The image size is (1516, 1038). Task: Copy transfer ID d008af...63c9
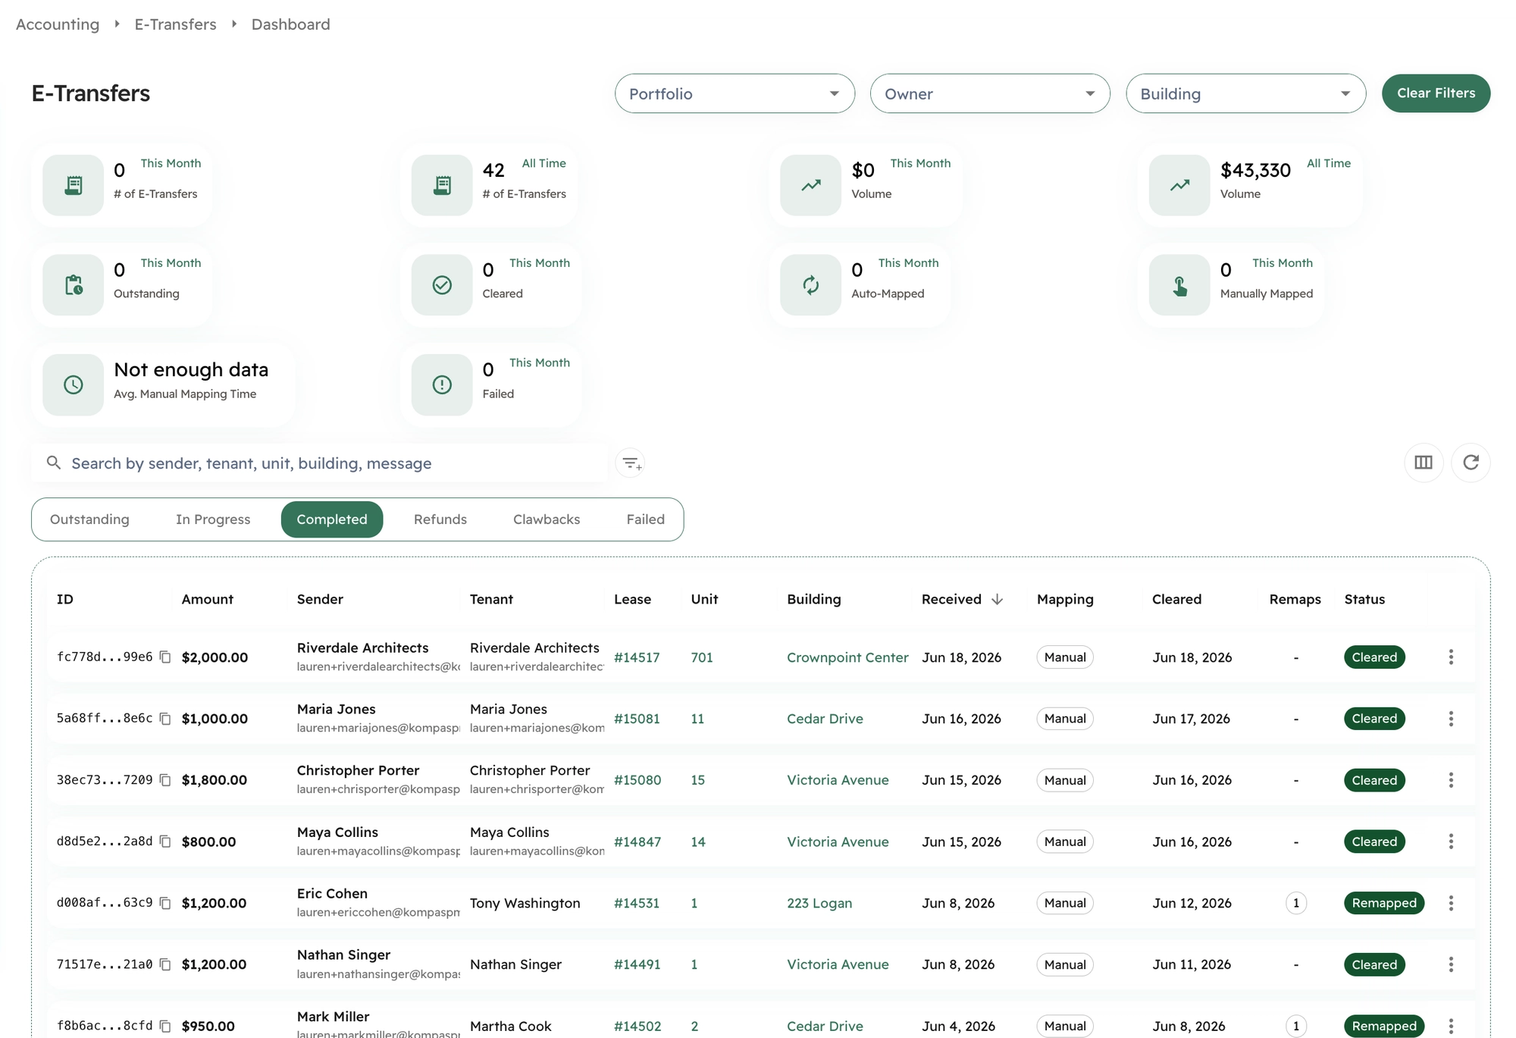(165, 903)
